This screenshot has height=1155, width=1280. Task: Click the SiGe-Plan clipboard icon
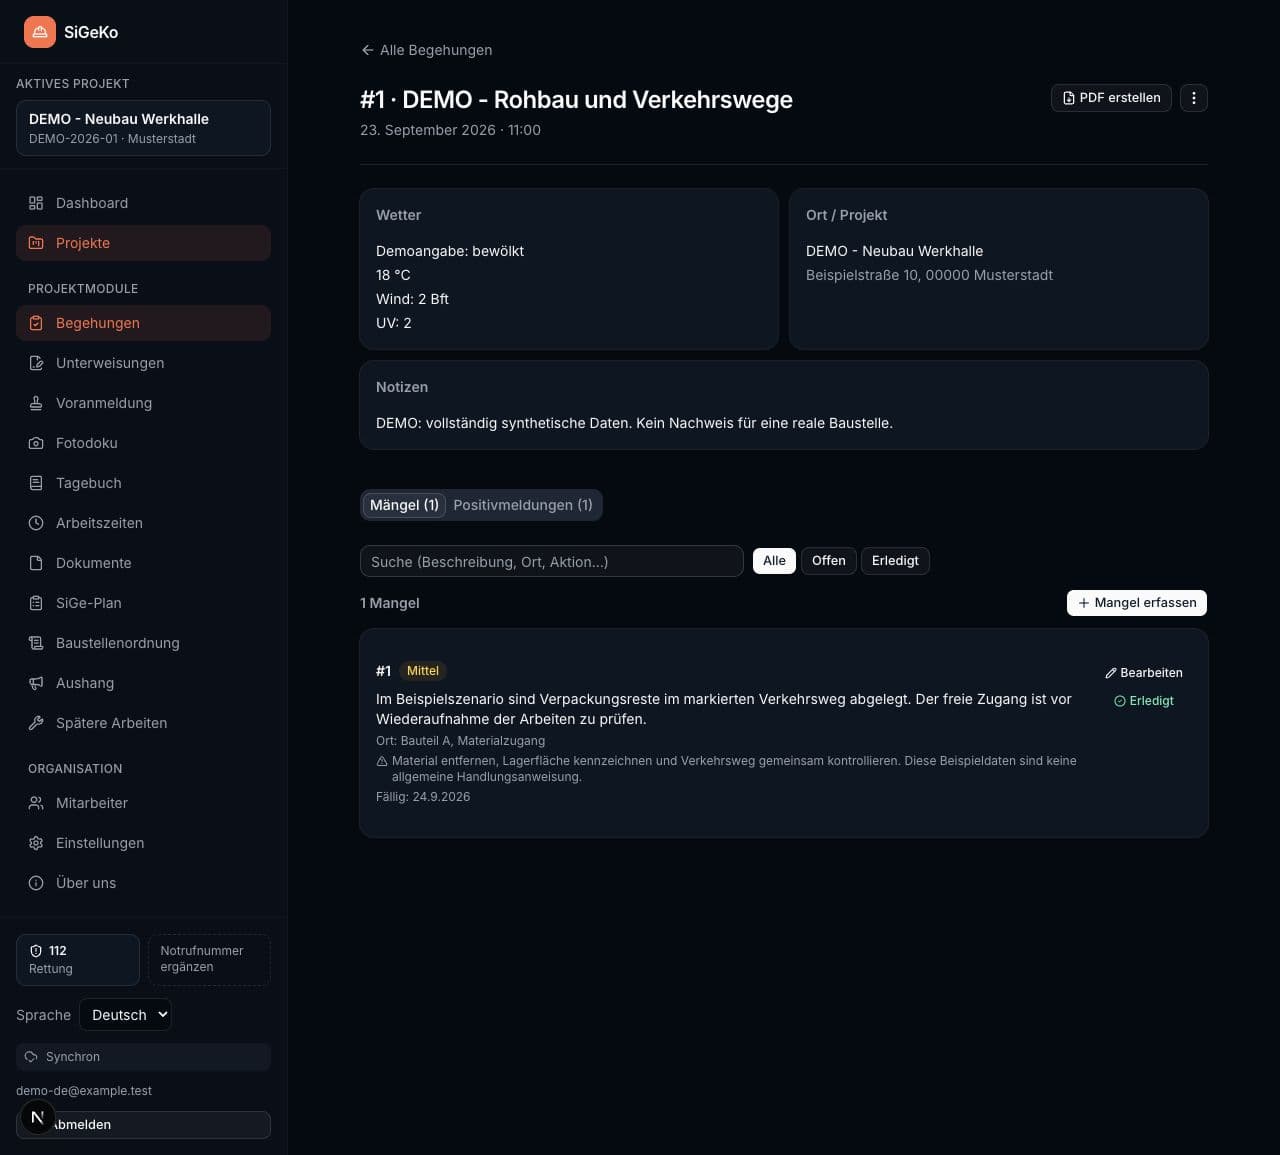[36, 603]
